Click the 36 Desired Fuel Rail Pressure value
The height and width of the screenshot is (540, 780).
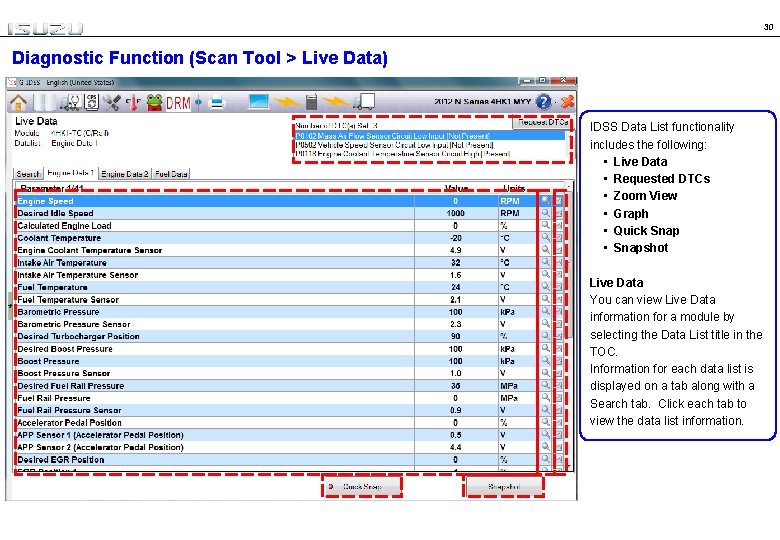pos(455,385)
